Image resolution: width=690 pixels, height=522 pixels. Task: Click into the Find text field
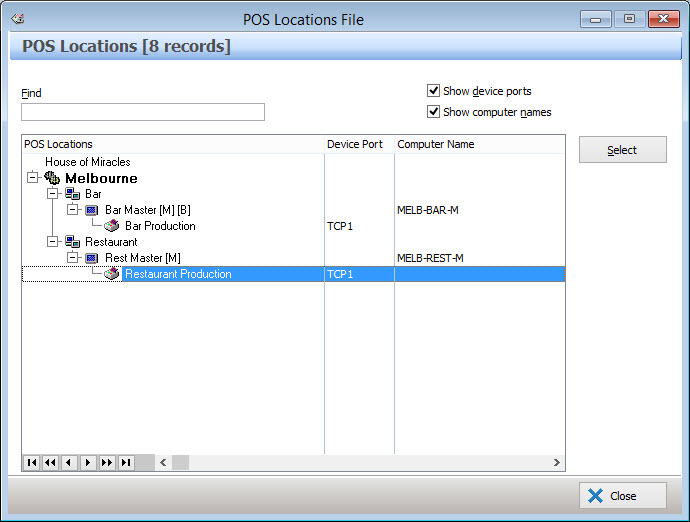143,112
